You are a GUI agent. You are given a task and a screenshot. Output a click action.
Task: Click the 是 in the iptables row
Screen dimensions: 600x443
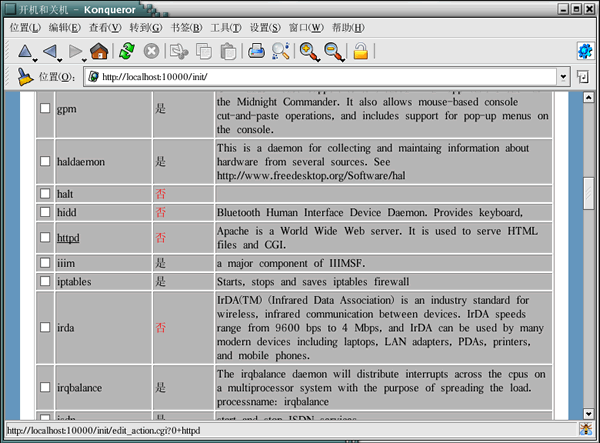pos(160,282)
